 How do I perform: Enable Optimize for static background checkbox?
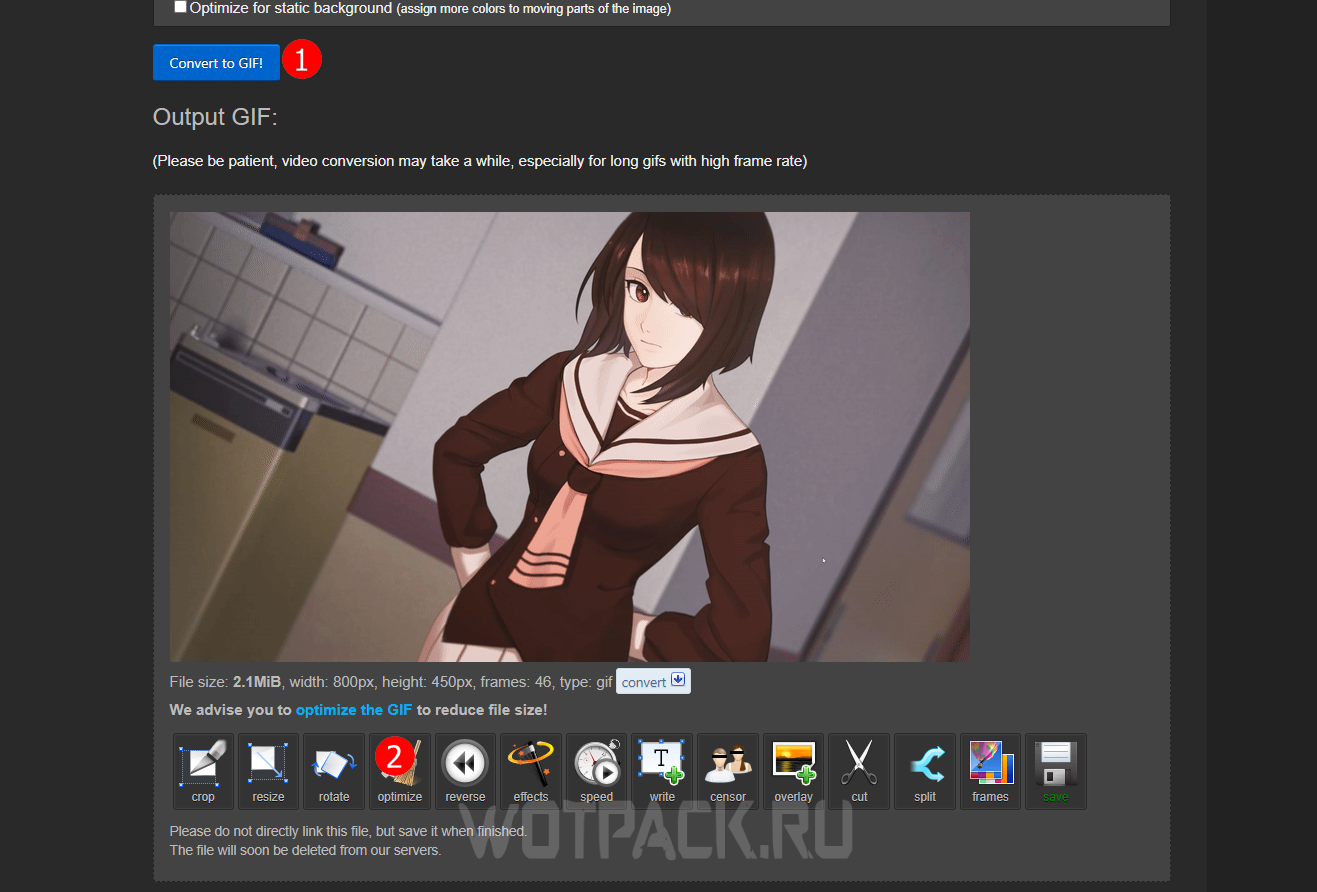(x=180, y=7)
